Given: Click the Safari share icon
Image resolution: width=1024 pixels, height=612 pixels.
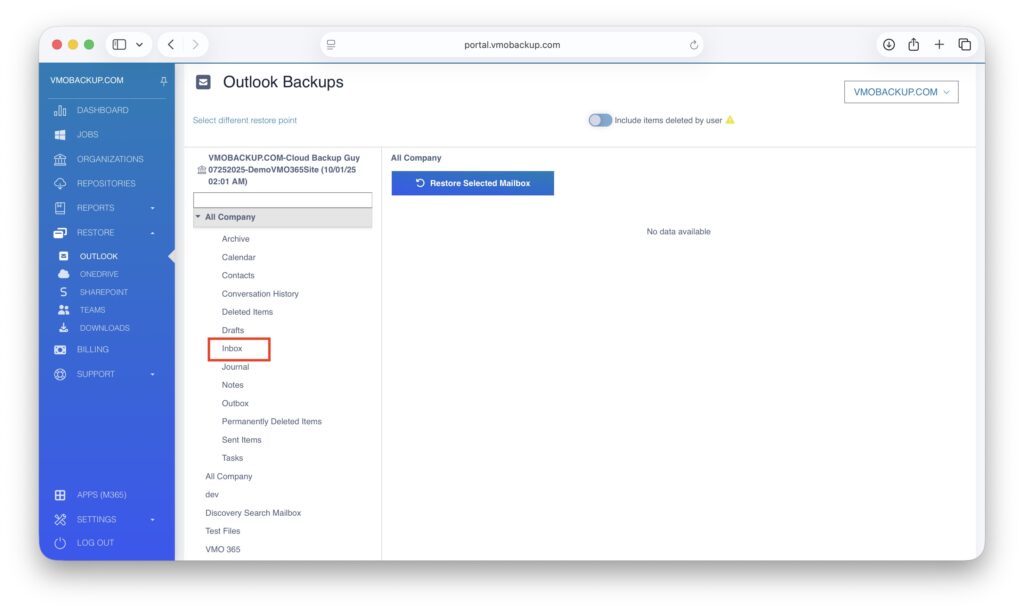Looking at the screenshot, I should click(x=913, y=45).
